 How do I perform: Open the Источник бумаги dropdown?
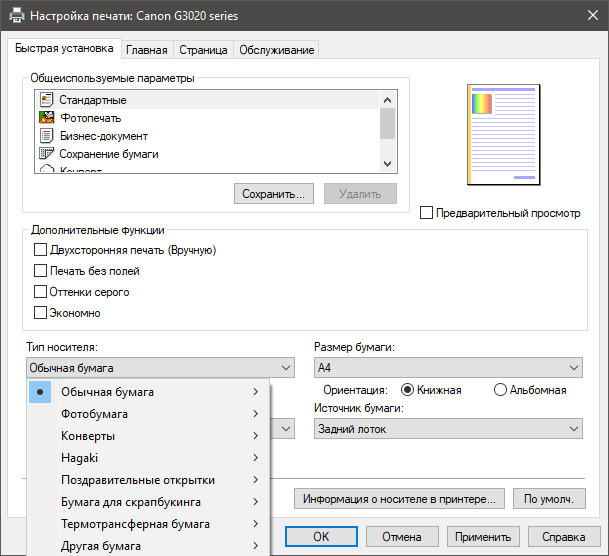tap(448, 429)
